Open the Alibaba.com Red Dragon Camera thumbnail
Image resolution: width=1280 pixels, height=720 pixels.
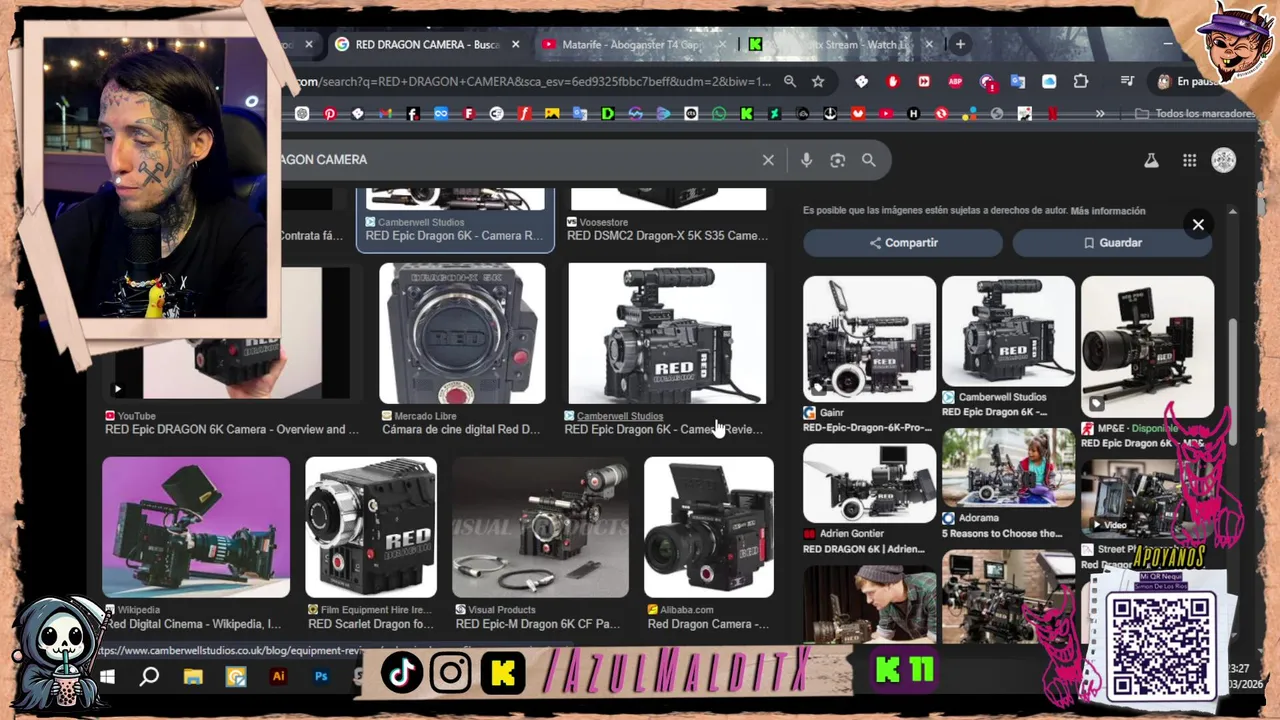709,527
